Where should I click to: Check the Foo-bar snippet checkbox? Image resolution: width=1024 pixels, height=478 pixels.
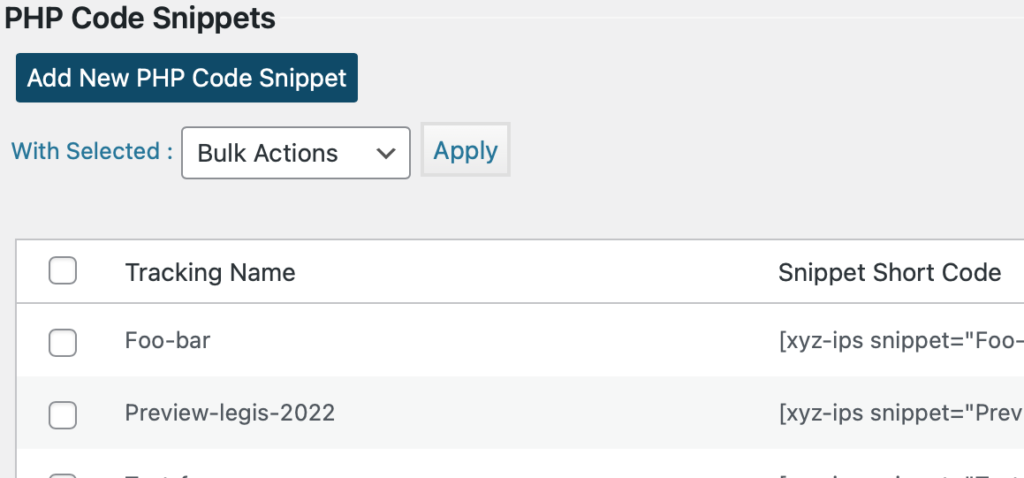coord(63,343)
